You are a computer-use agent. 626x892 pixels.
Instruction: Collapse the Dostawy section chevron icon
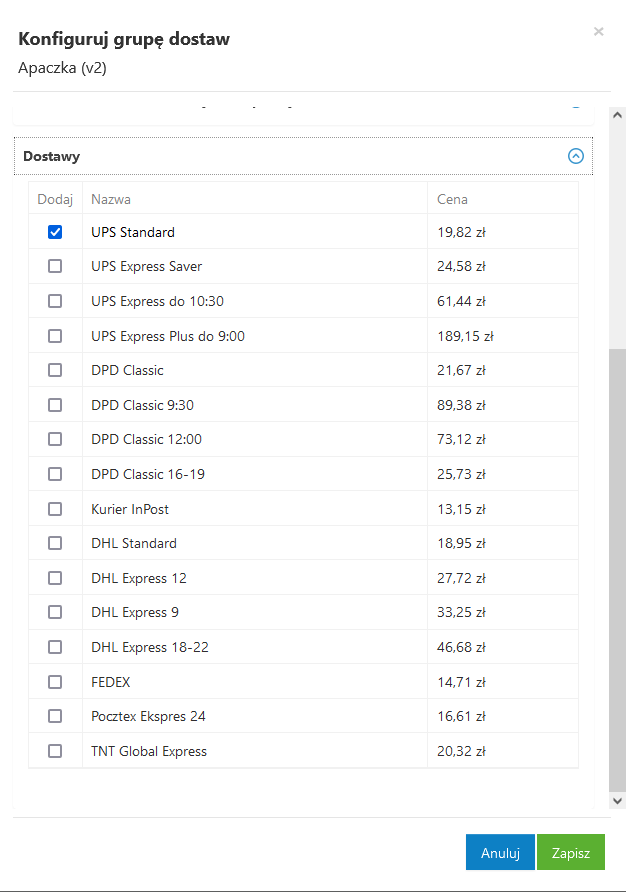tap(576, 156)
